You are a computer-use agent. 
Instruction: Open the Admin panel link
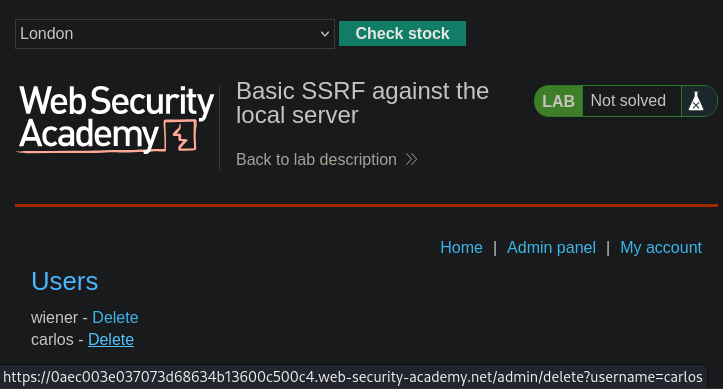551,248
